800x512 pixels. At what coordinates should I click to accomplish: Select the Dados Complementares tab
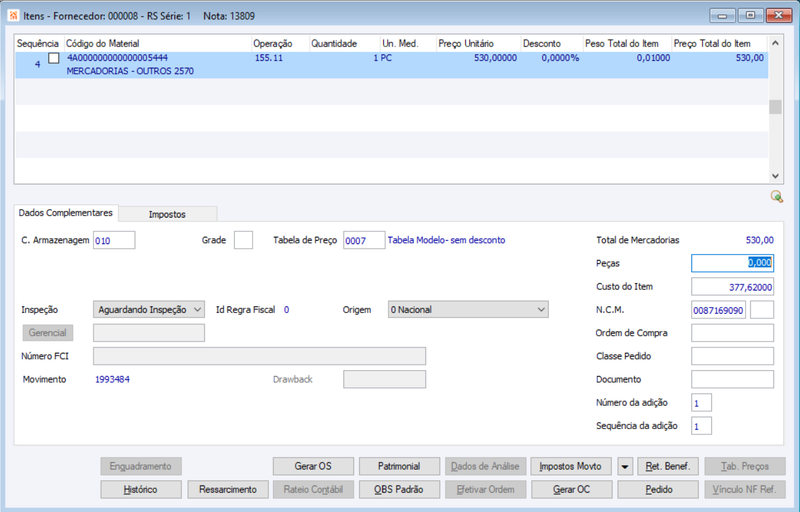click(x=66, y=213)
